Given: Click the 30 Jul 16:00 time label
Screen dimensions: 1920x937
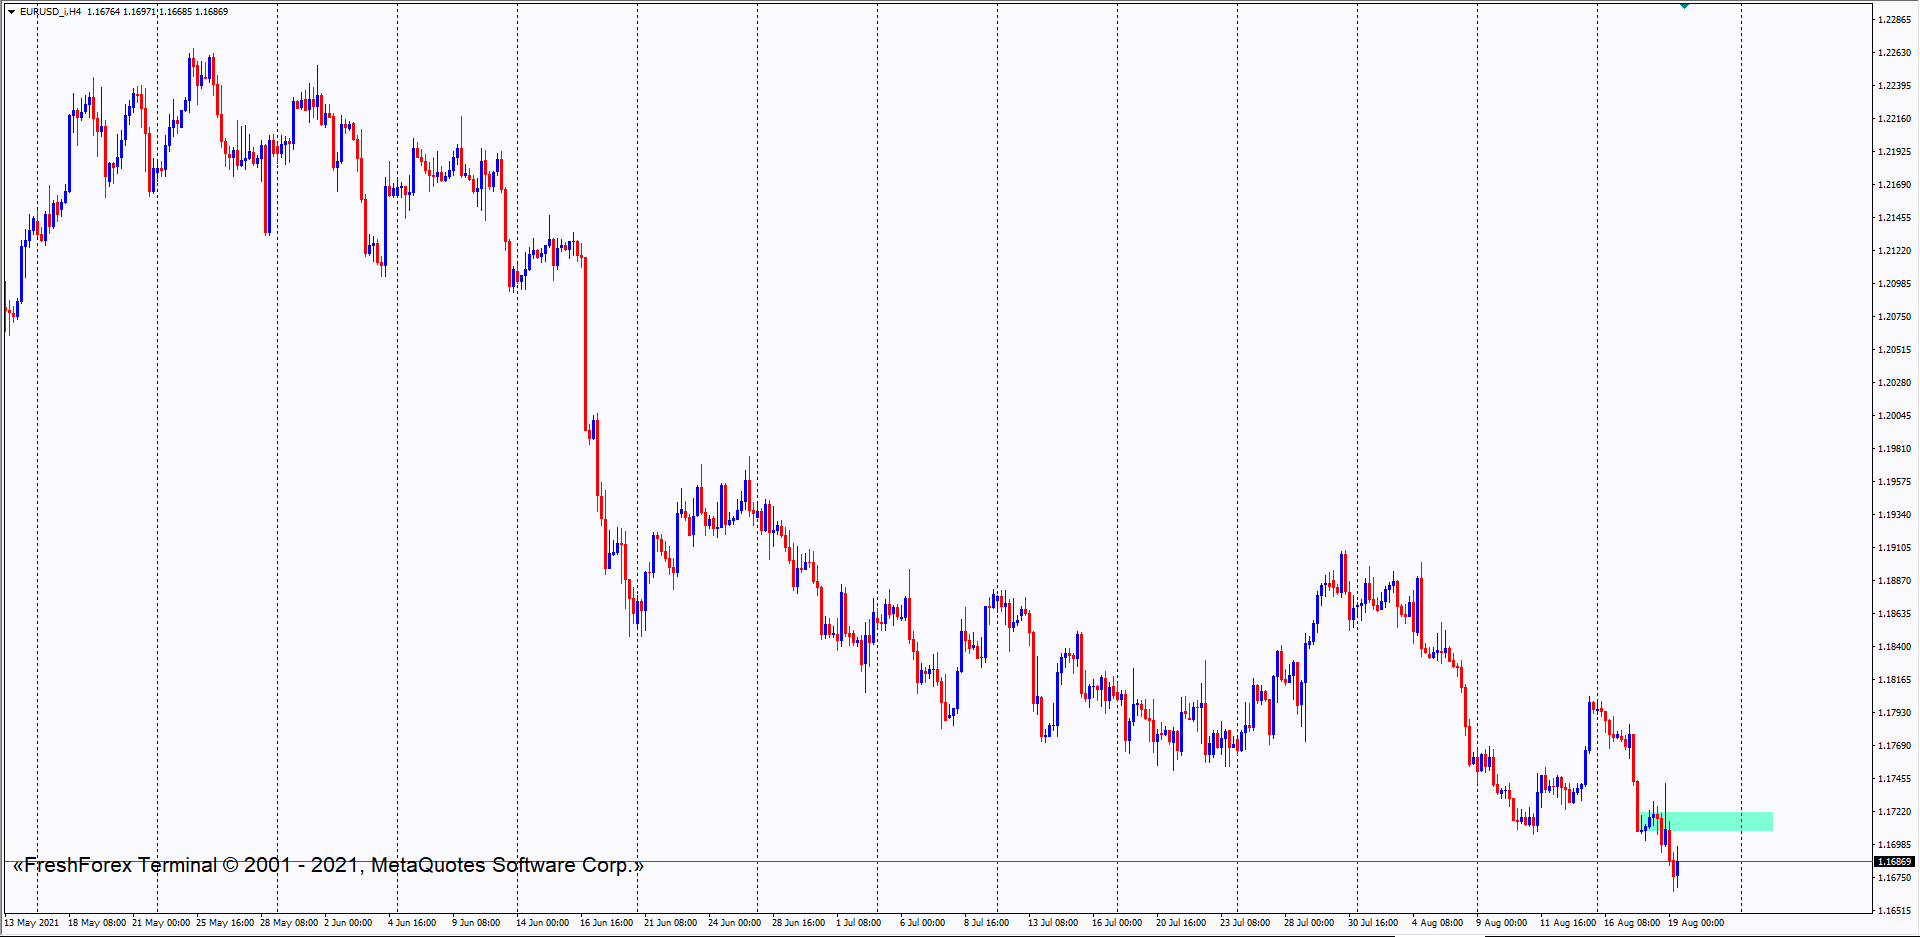Looking at the screenshot, I should point(1372,923).
